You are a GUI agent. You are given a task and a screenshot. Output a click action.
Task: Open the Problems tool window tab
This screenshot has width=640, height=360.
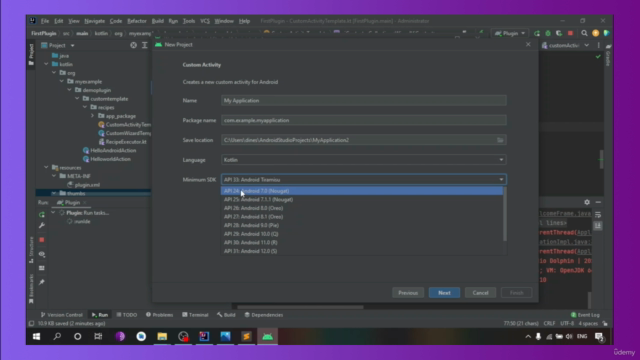160,315
